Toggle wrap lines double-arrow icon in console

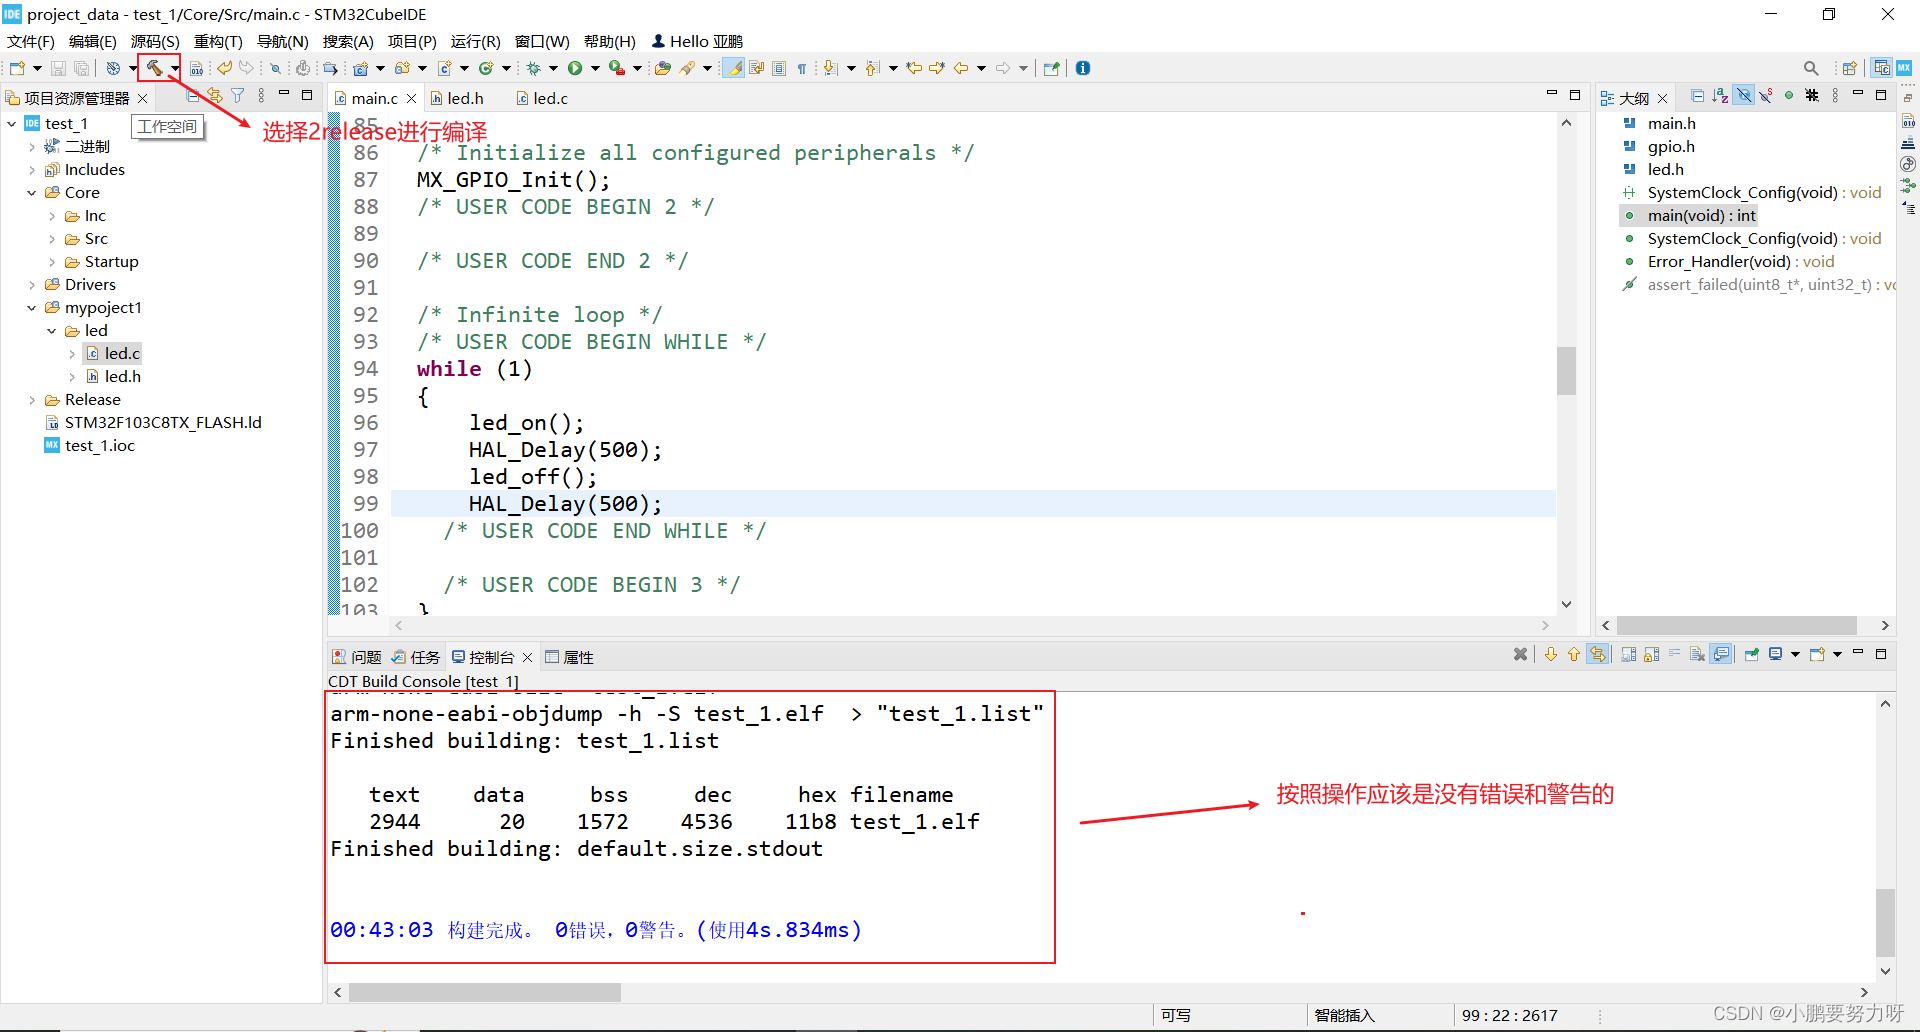pyautogui.click(x=1598, y=655)
